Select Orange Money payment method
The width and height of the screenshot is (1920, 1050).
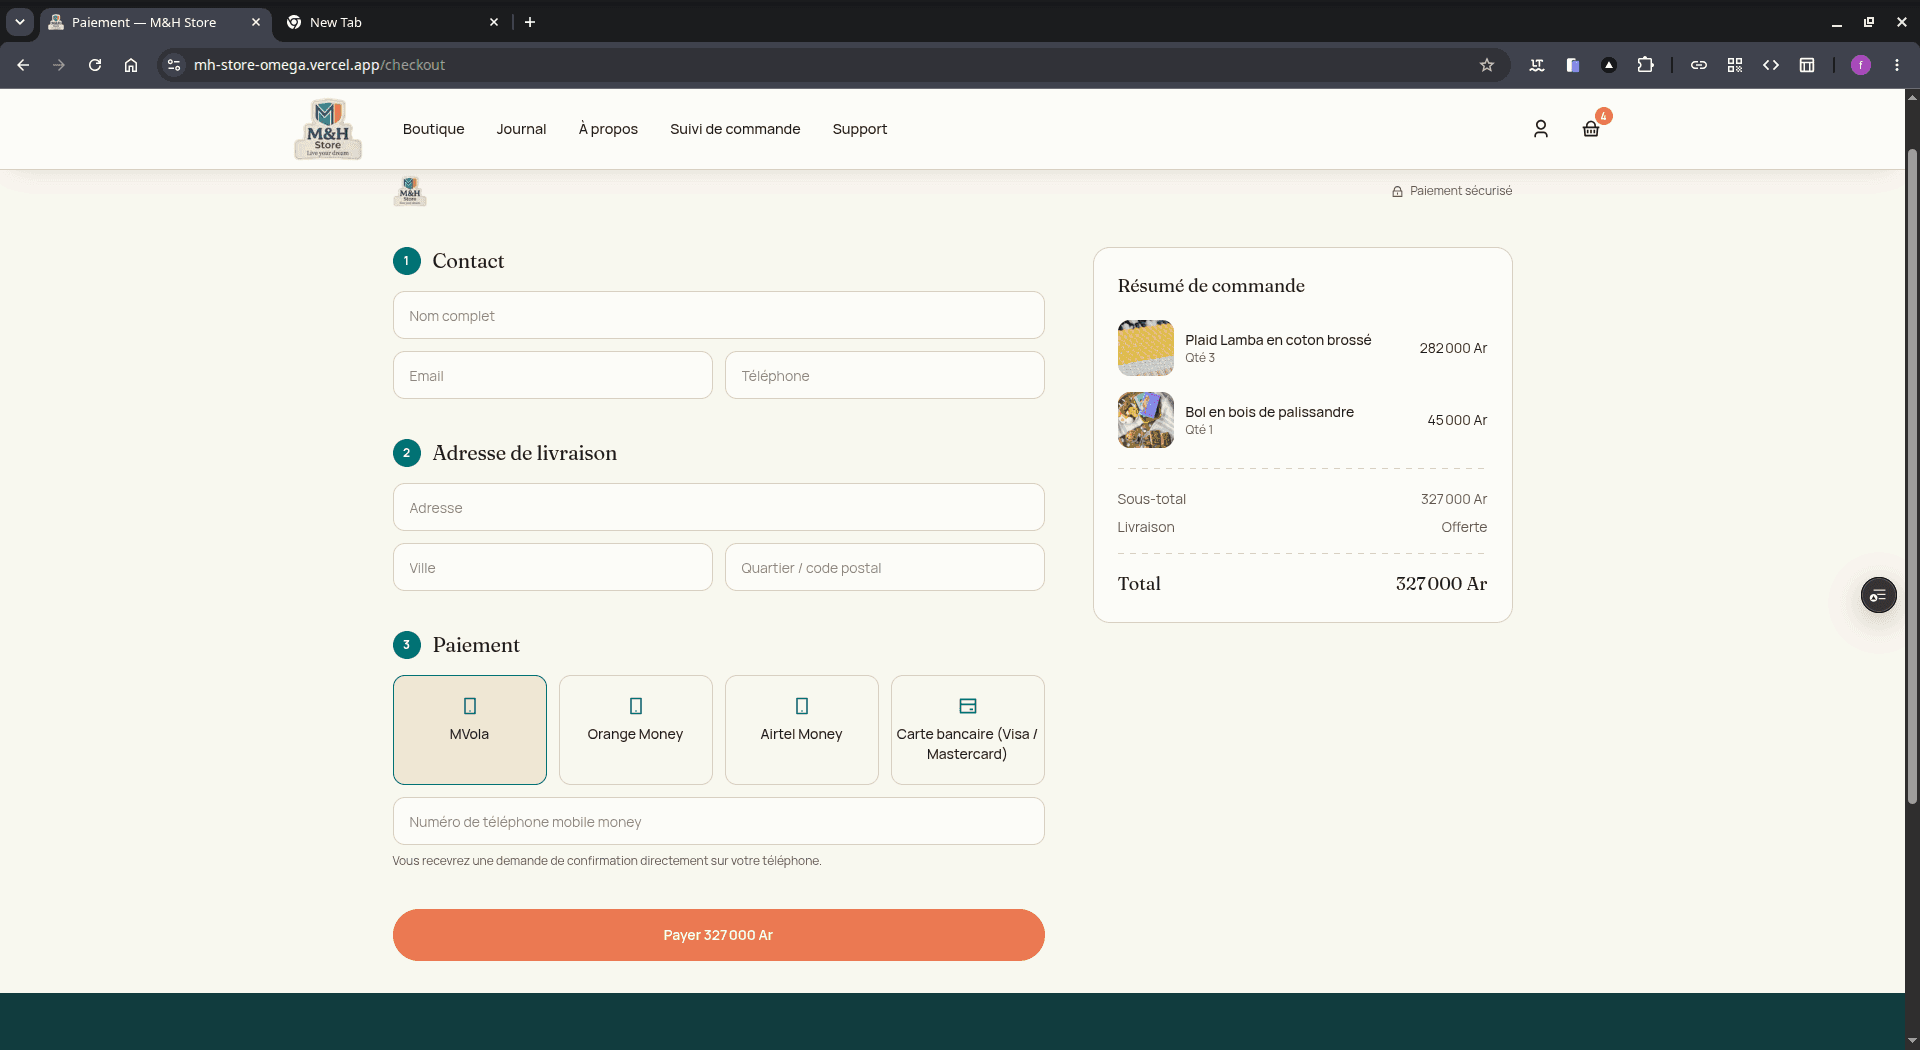click(636, 730)
